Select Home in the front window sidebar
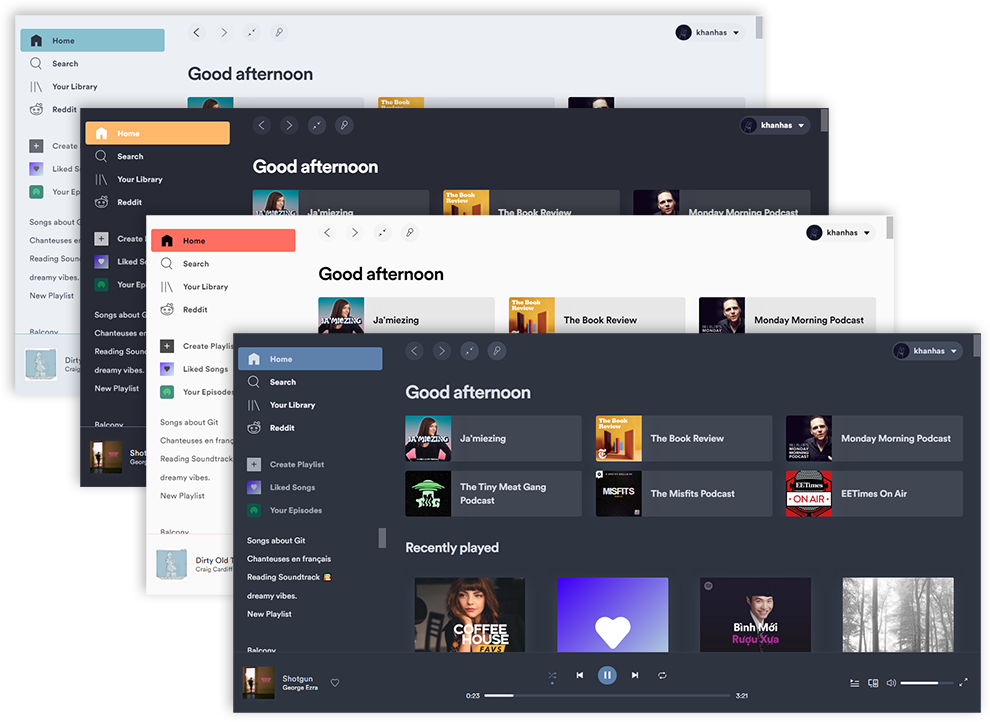The image size is (990, 722). point(310,358)
